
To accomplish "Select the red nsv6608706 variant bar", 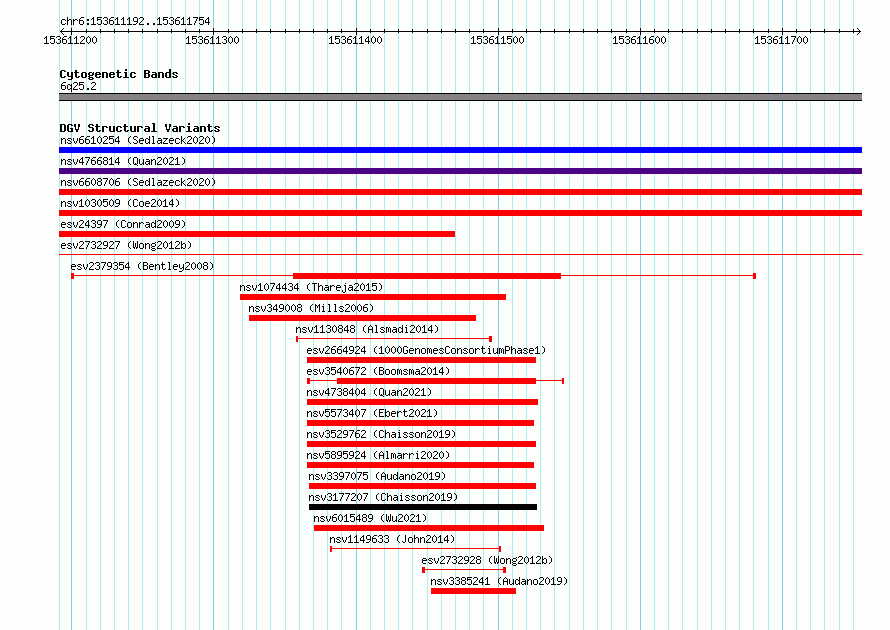I will (460, 192).
